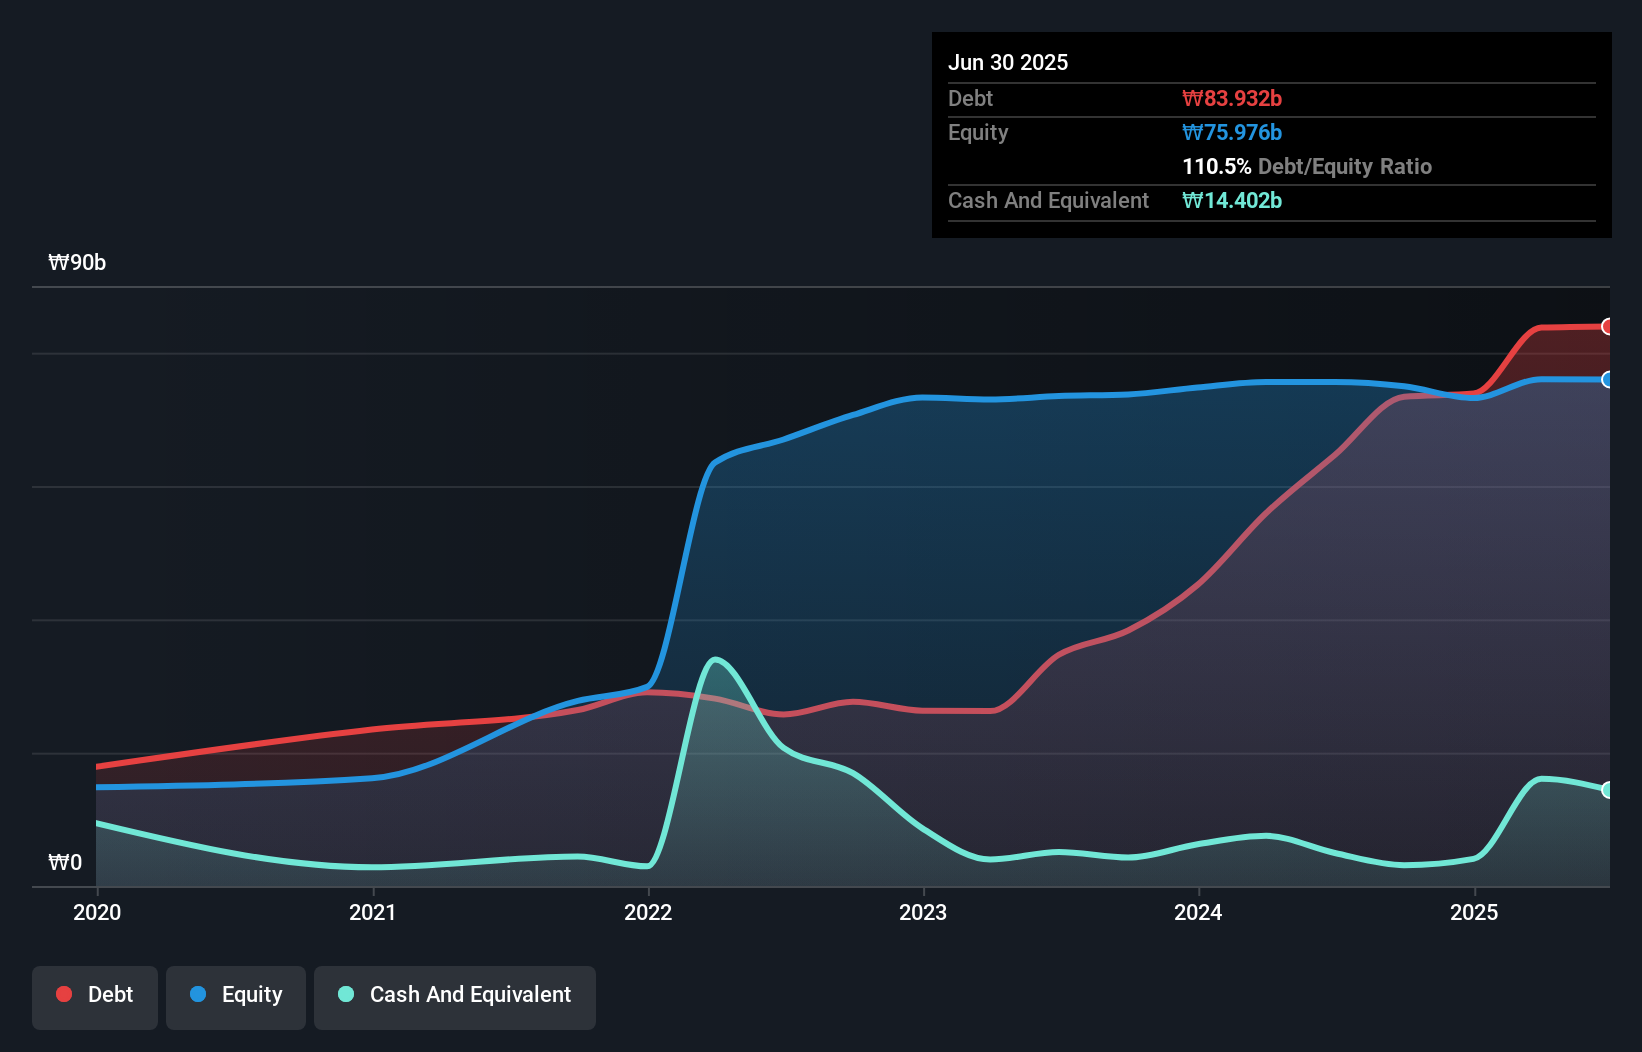Select the 2025 axis label
Image resolution: width=1642 pixels, height=1052 pixels.
[1475, 912]
